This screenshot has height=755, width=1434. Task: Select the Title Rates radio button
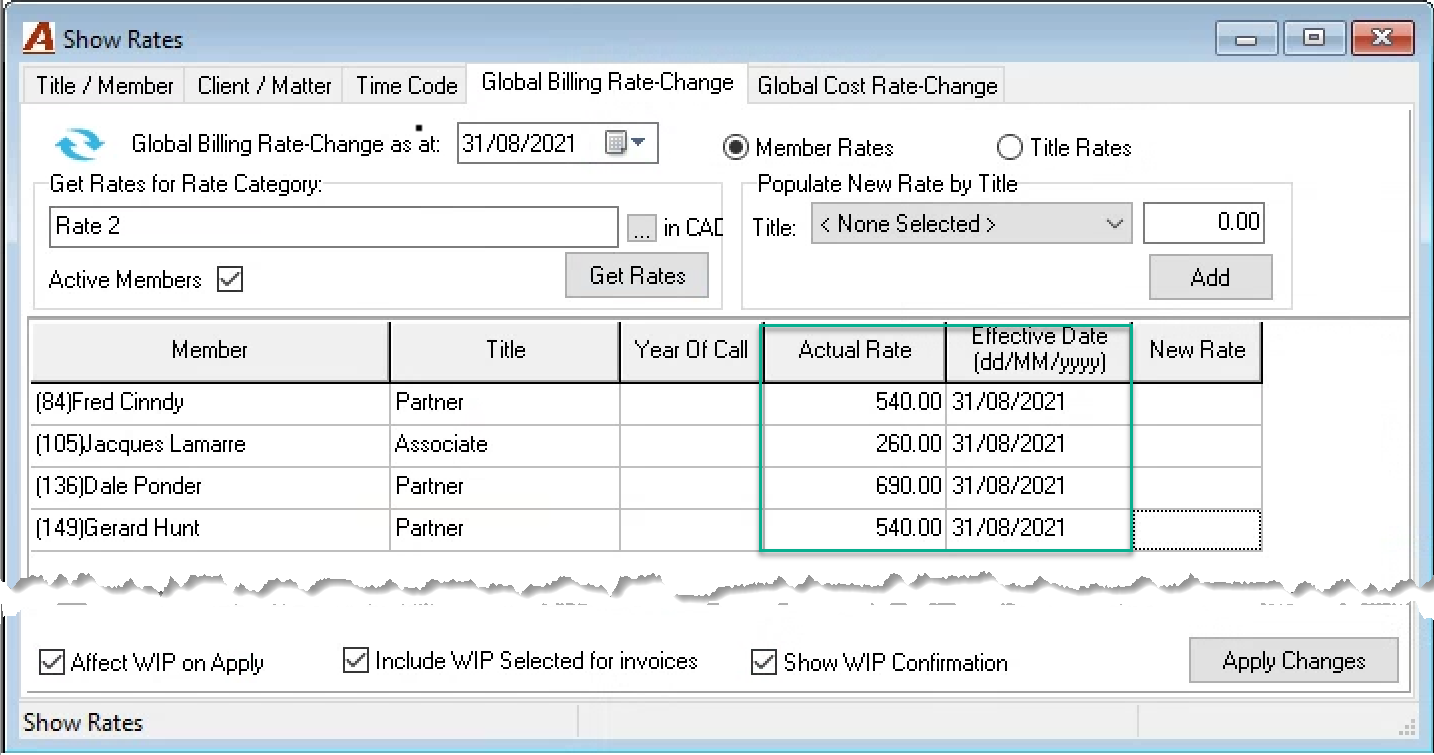pyautogui.click(x=1010, y=148)
